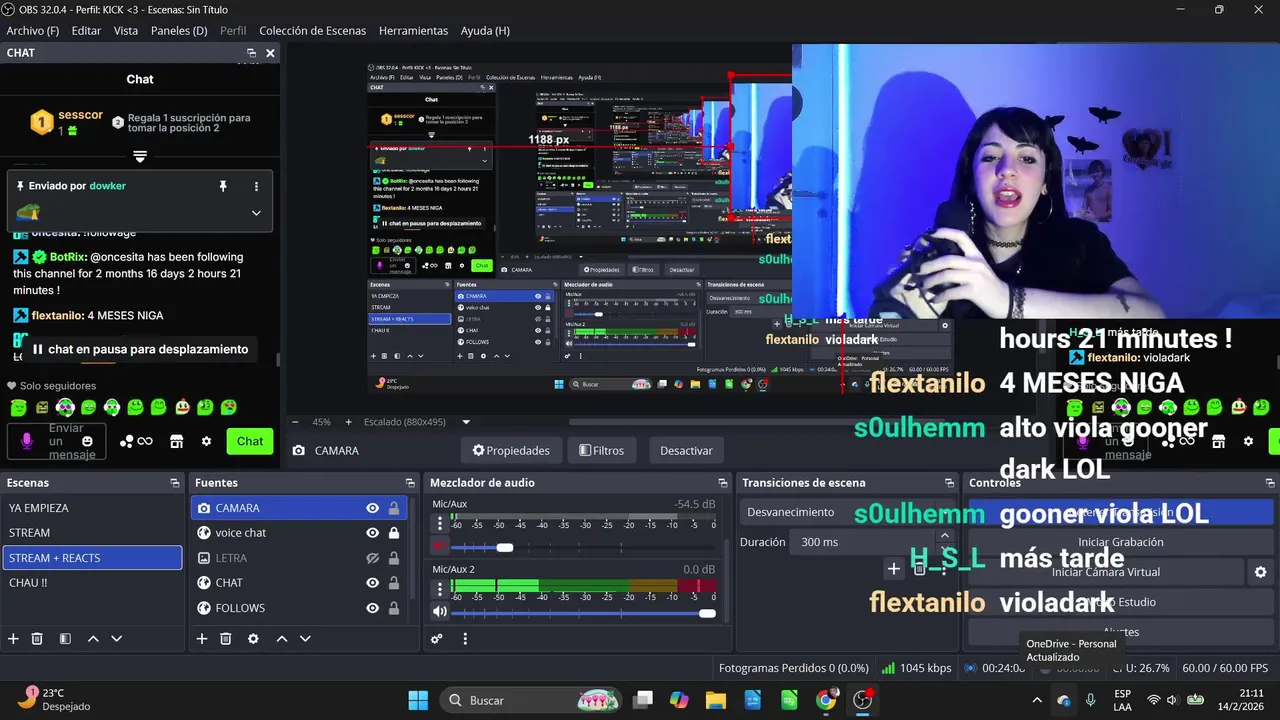
Task: Adjust the Mic/Aux volume slider
Action: (x=505, y=547)
